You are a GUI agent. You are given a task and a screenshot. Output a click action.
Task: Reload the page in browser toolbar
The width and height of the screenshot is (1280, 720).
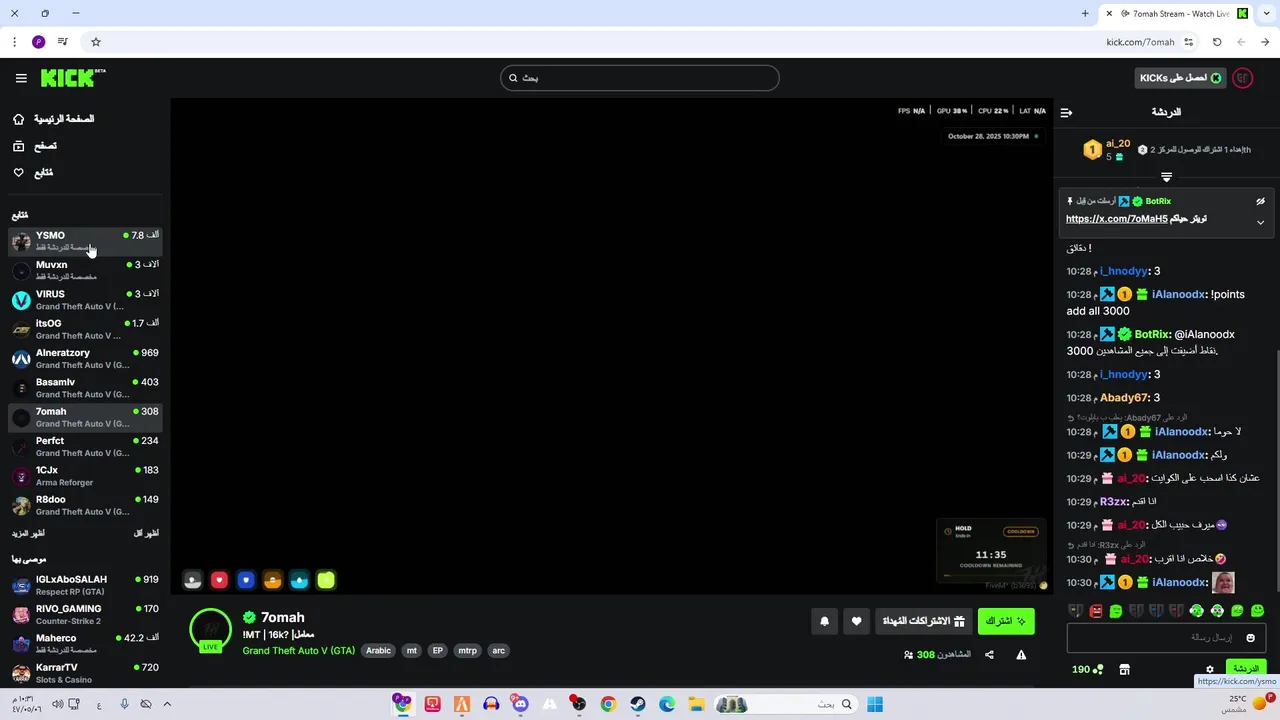[1217, 42]
